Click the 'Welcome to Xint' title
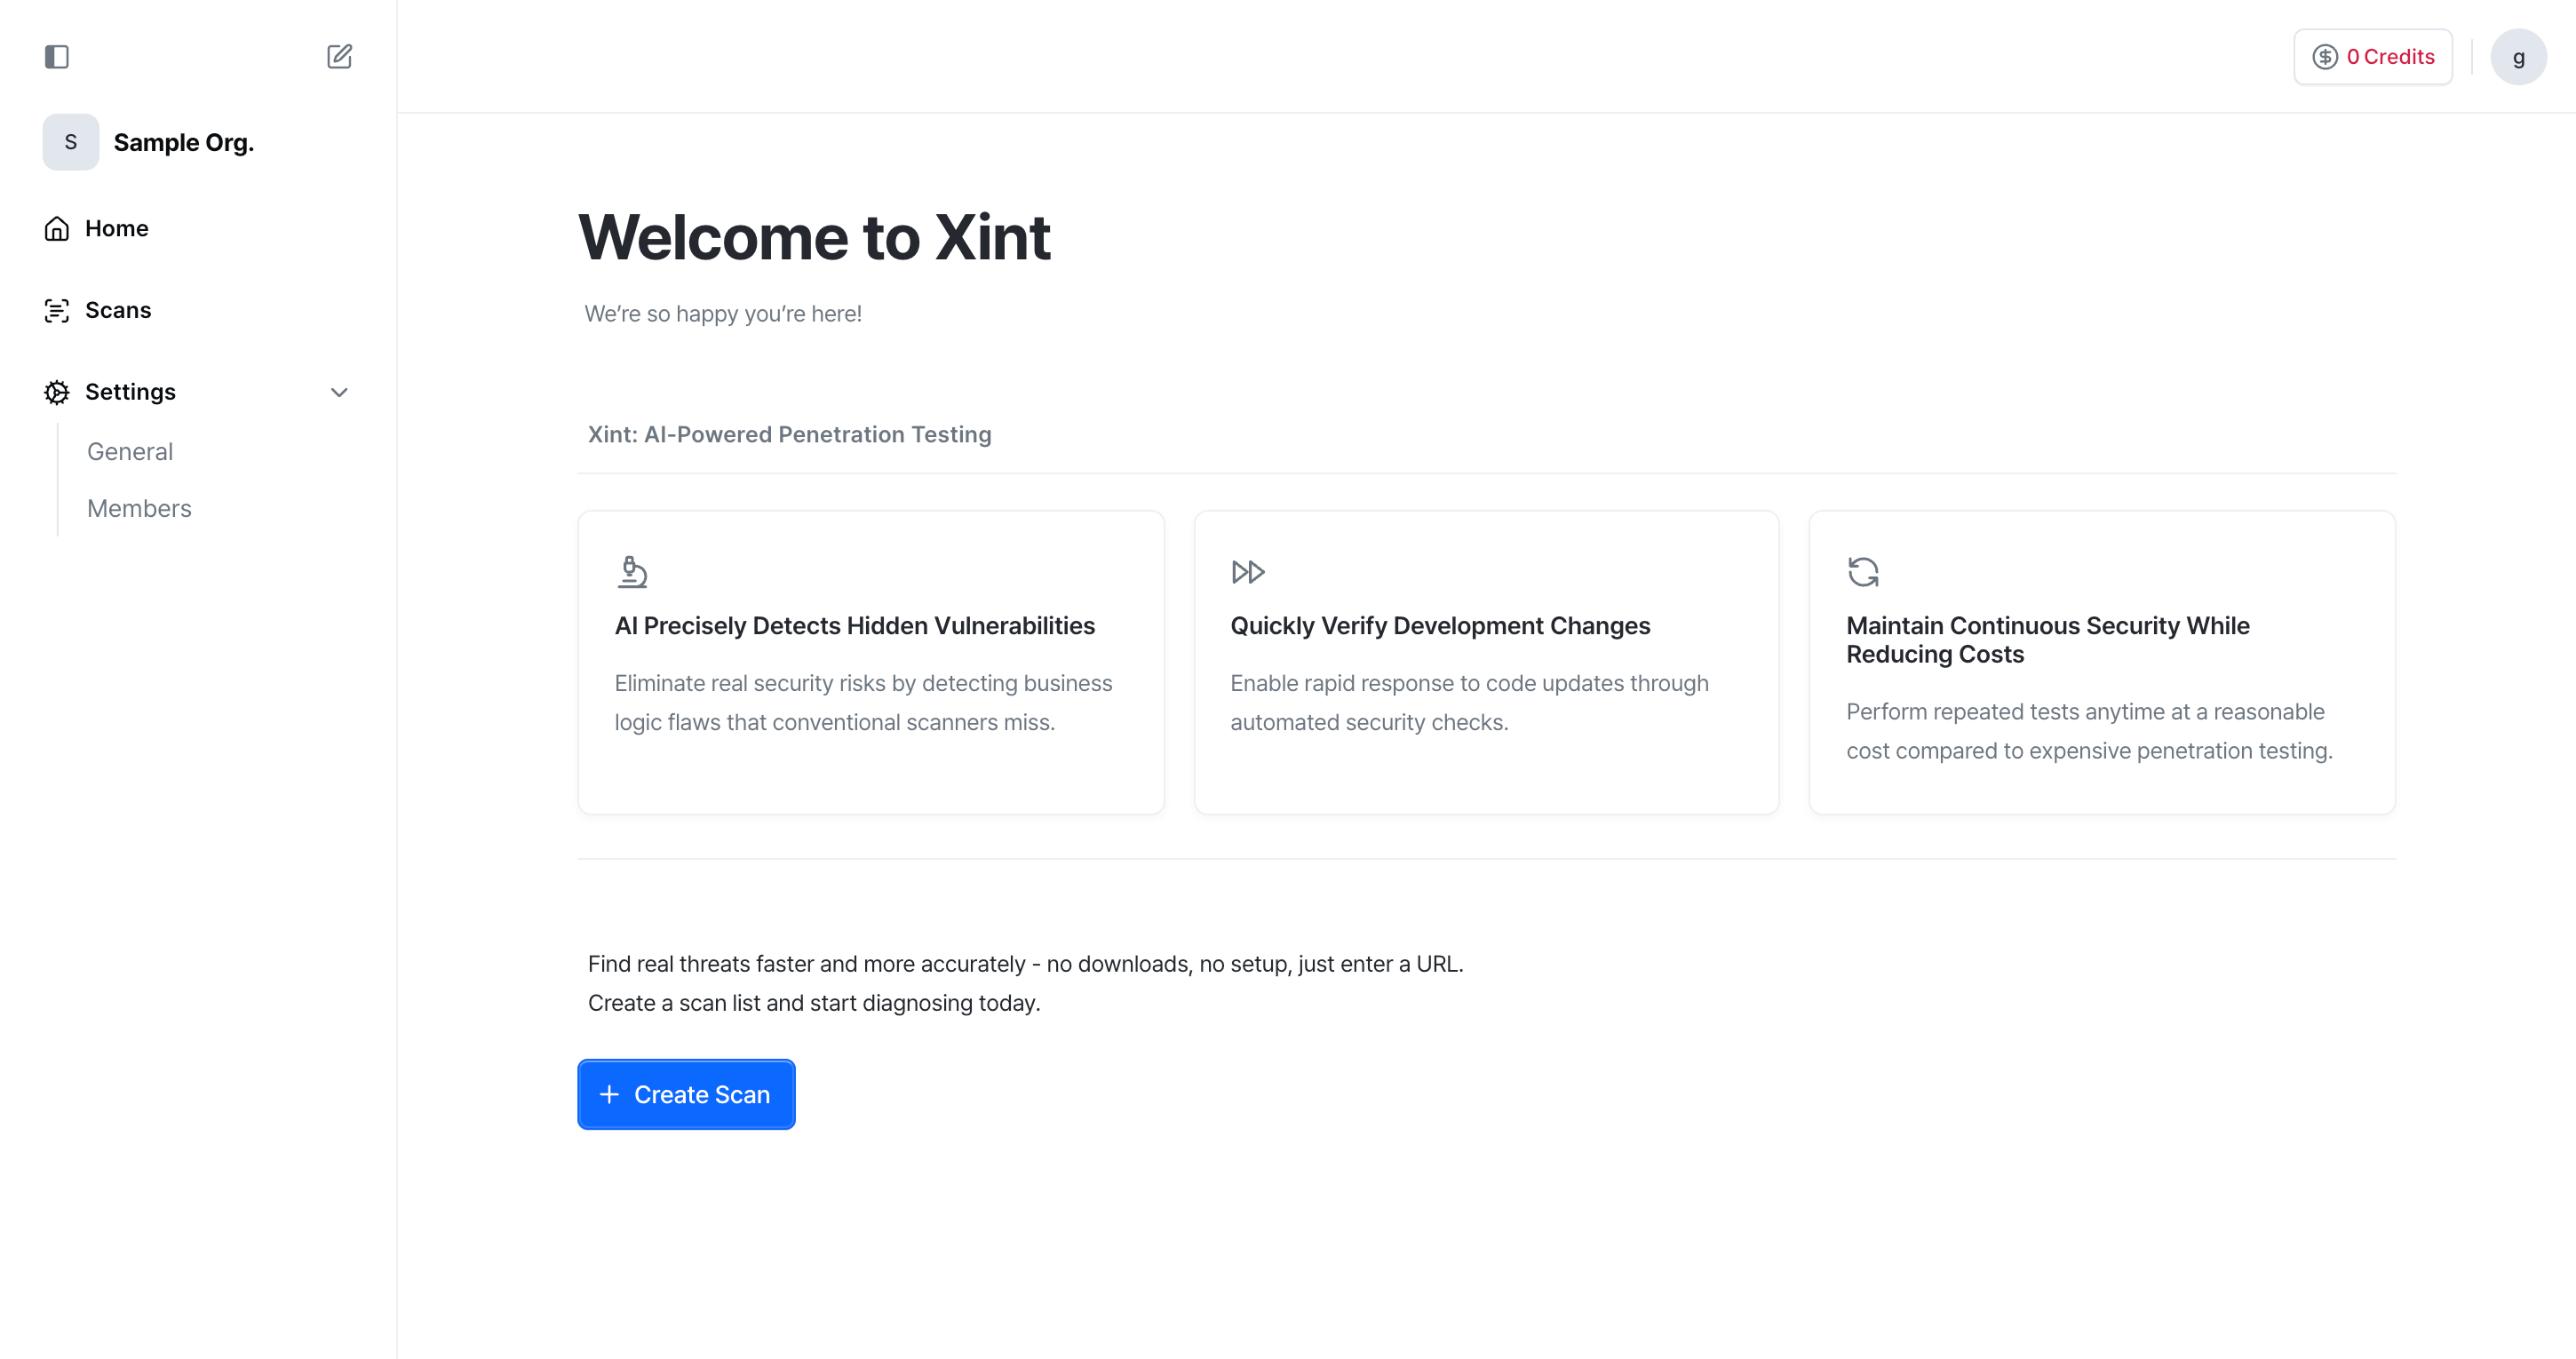Screen dimensions: 2576x1359 point(815,238)
